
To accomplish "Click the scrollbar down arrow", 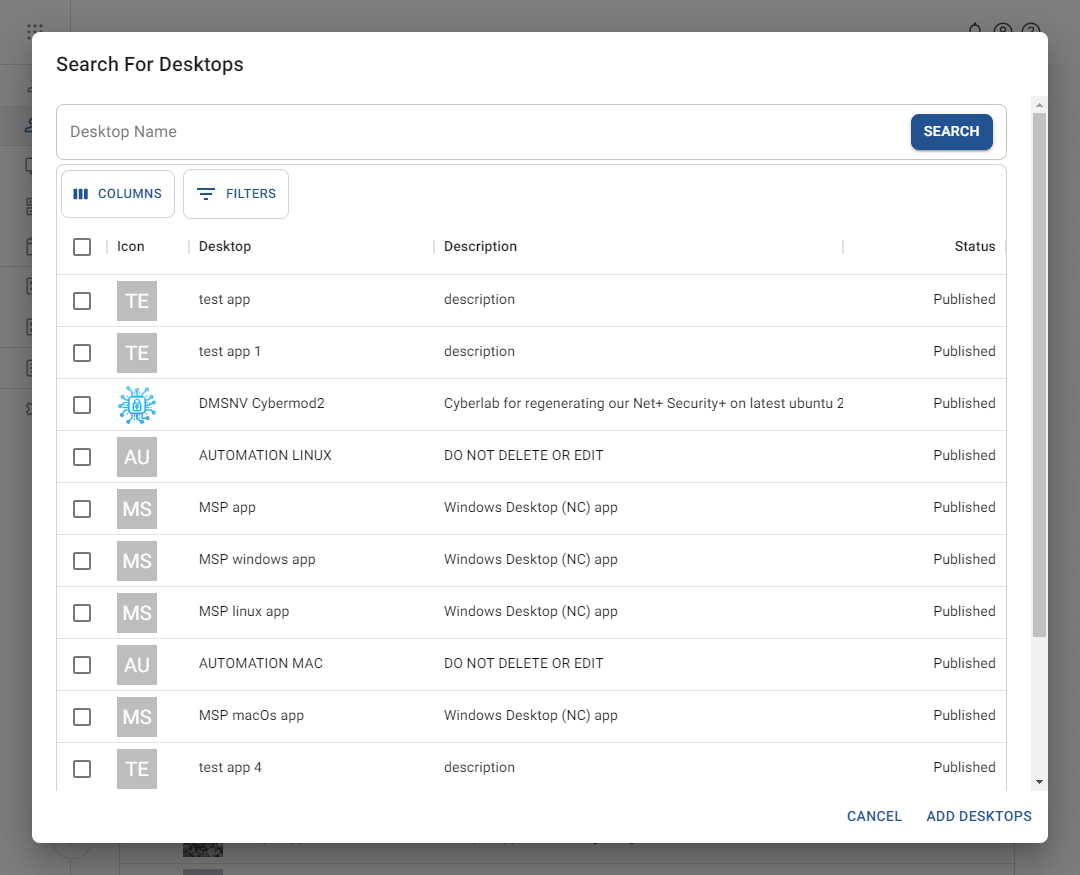I will pyautogui.click(x=1039, y=781).
